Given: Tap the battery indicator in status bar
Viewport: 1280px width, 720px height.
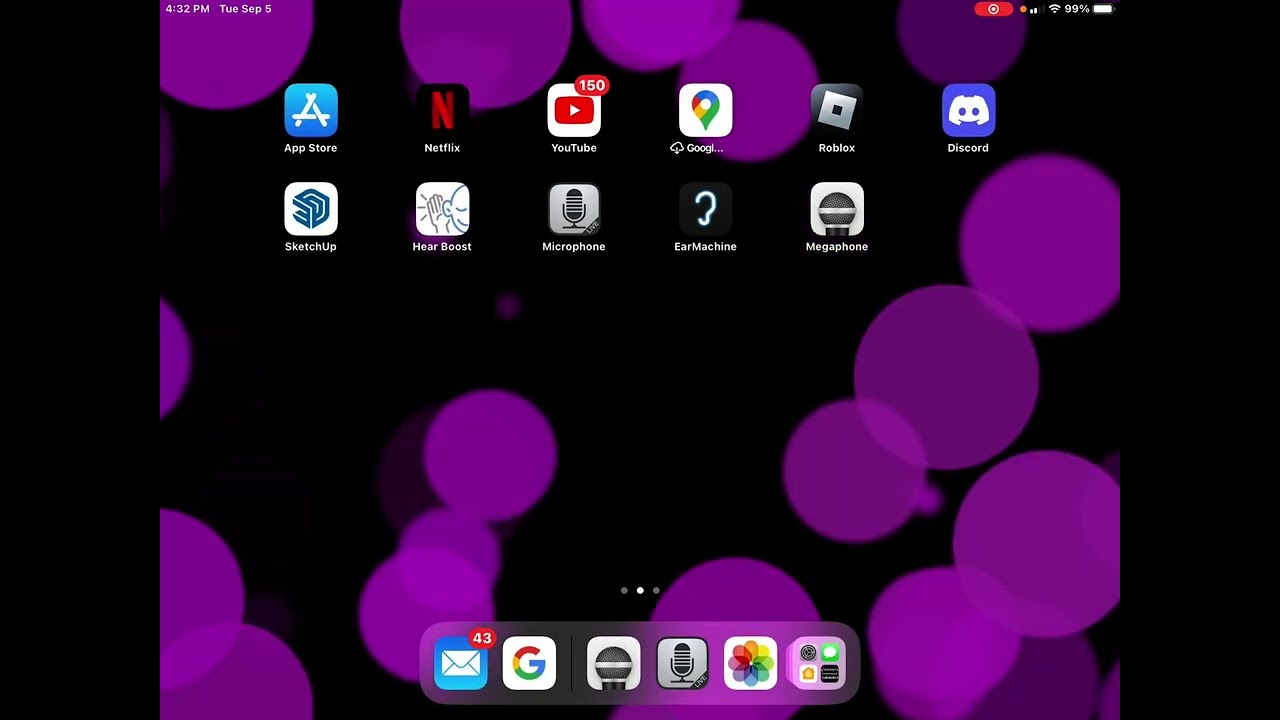Looking at the screenshot, I should pos(1103,9).
